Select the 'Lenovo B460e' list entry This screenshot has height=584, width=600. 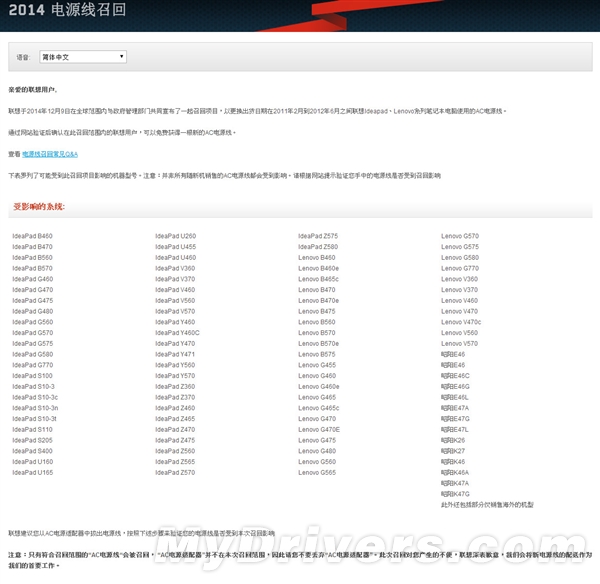coord(319,268)
